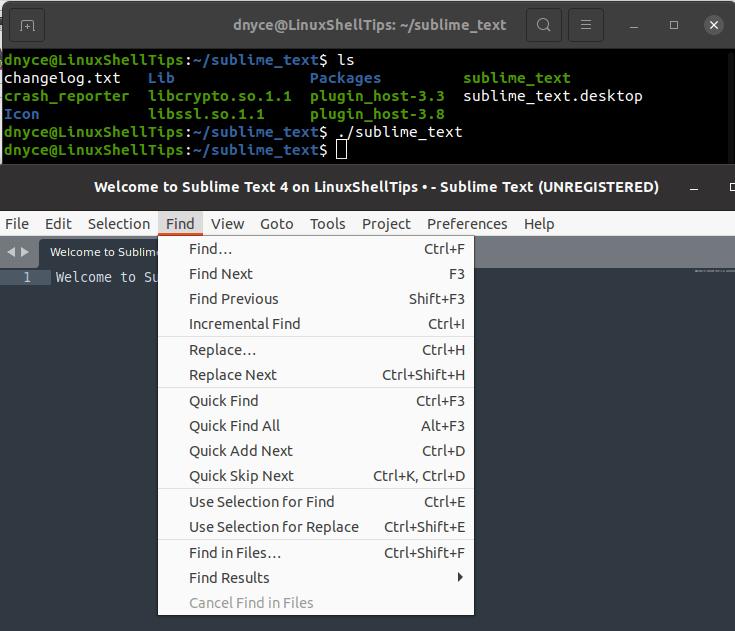Click libssl.so.1.1 in terminal listing
Image resolution: width=735 pixels, height=631 pixels.
pyautogui.click(x=206, y=114)
